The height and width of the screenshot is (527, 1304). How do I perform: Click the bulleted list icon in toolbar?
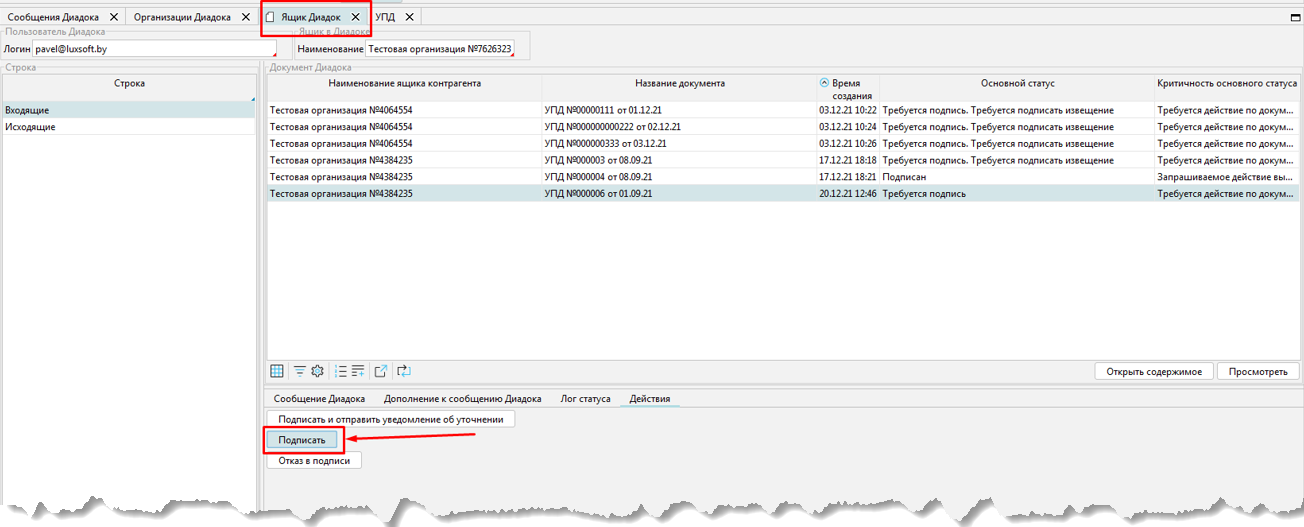point(340,371)
